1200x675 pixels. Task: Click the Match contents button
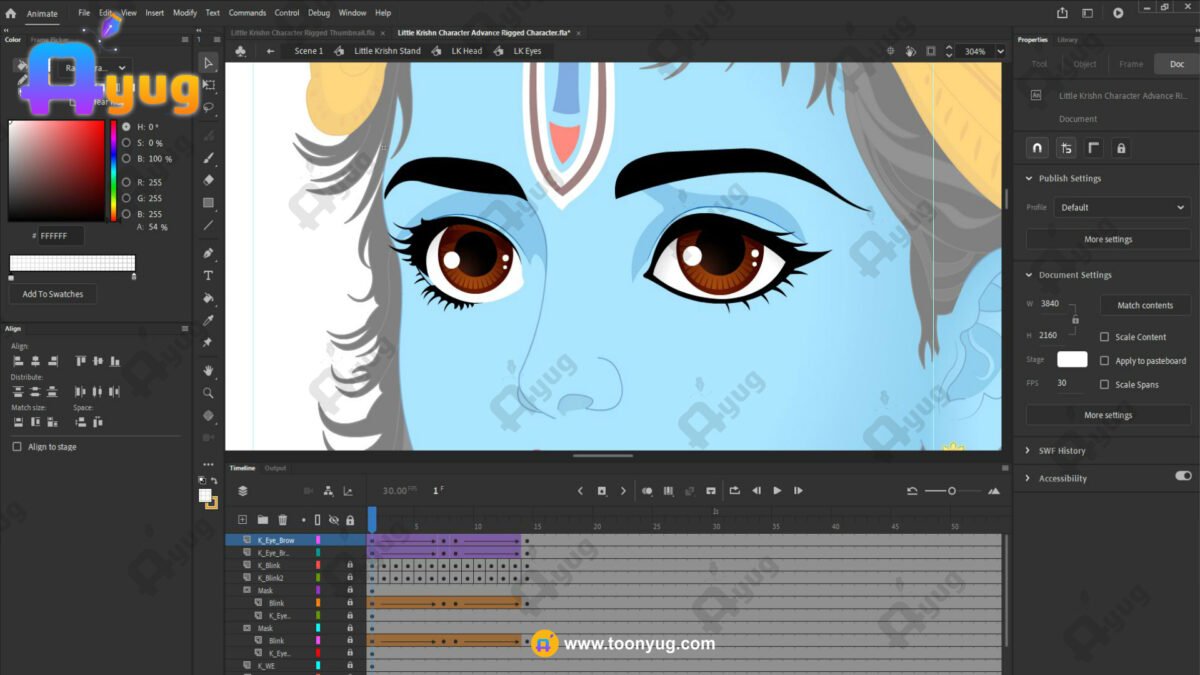(1145, 305)
